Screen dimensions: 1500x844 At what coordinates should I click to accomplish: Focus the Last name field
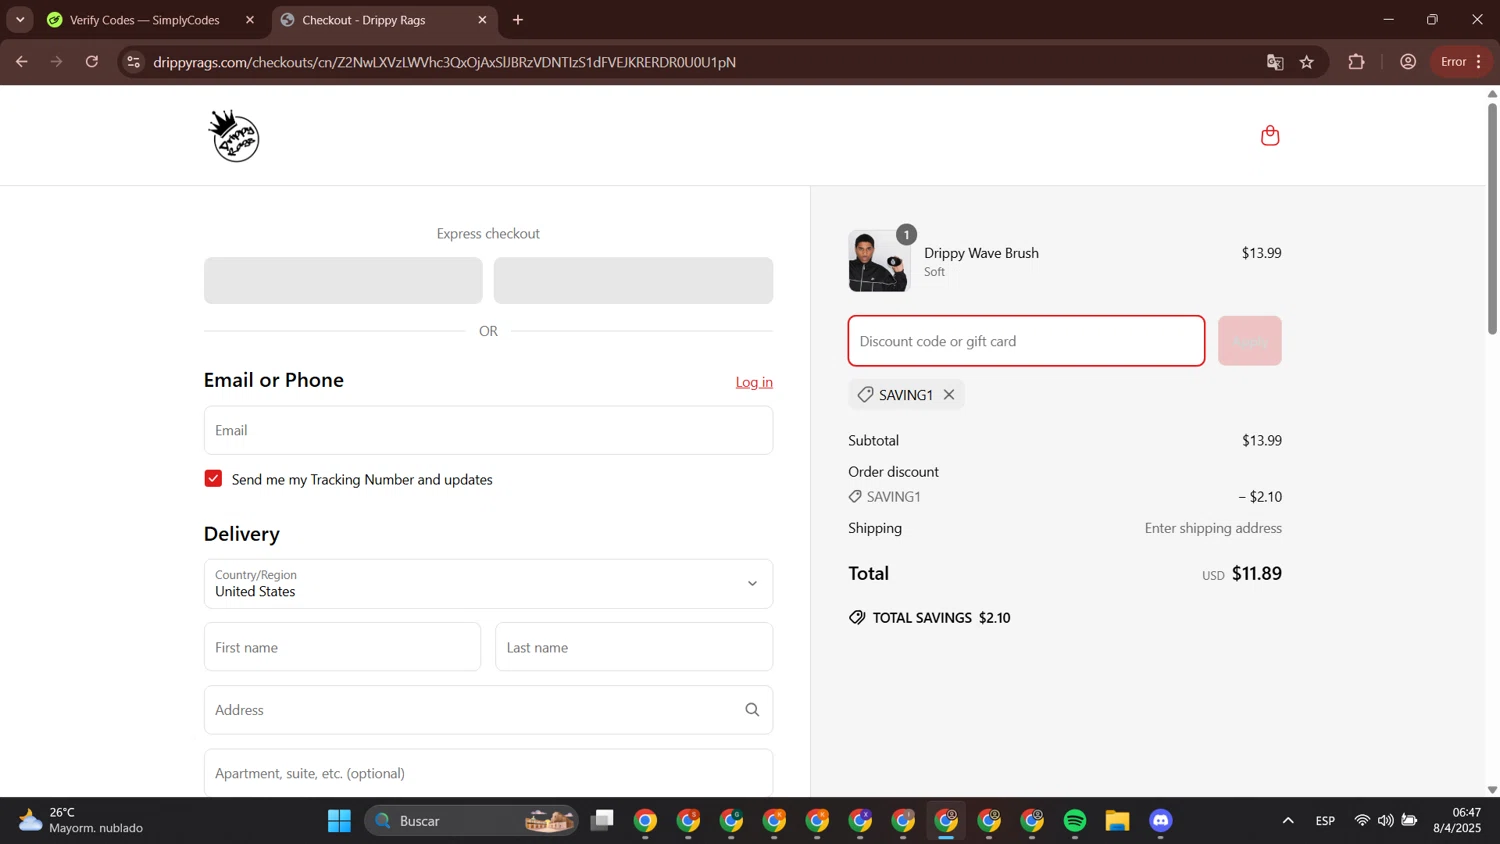634,647
